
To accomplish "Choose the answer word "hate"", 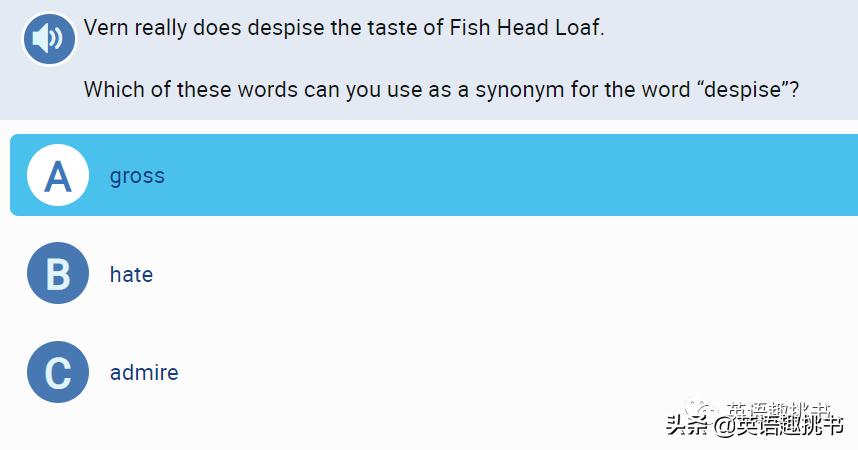I will point(131,274).
